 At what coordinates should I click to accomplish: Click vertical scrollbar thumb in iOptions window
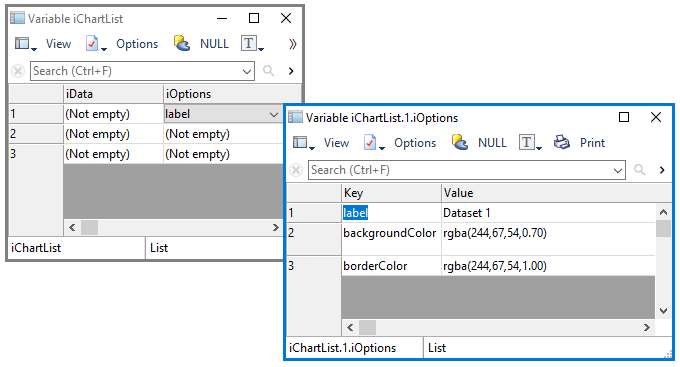[663, 229]
